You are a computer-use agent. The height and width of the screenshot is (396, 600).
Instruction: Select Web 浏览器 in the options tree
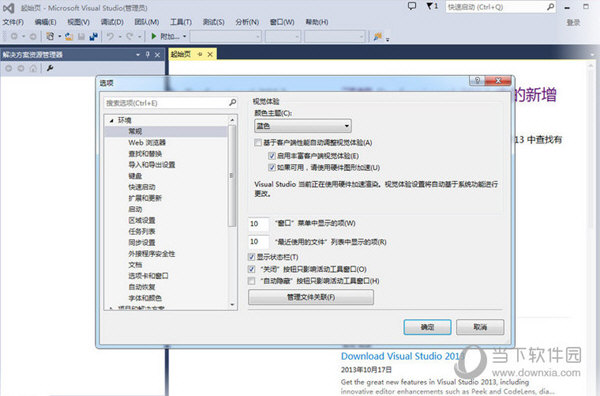147,143
